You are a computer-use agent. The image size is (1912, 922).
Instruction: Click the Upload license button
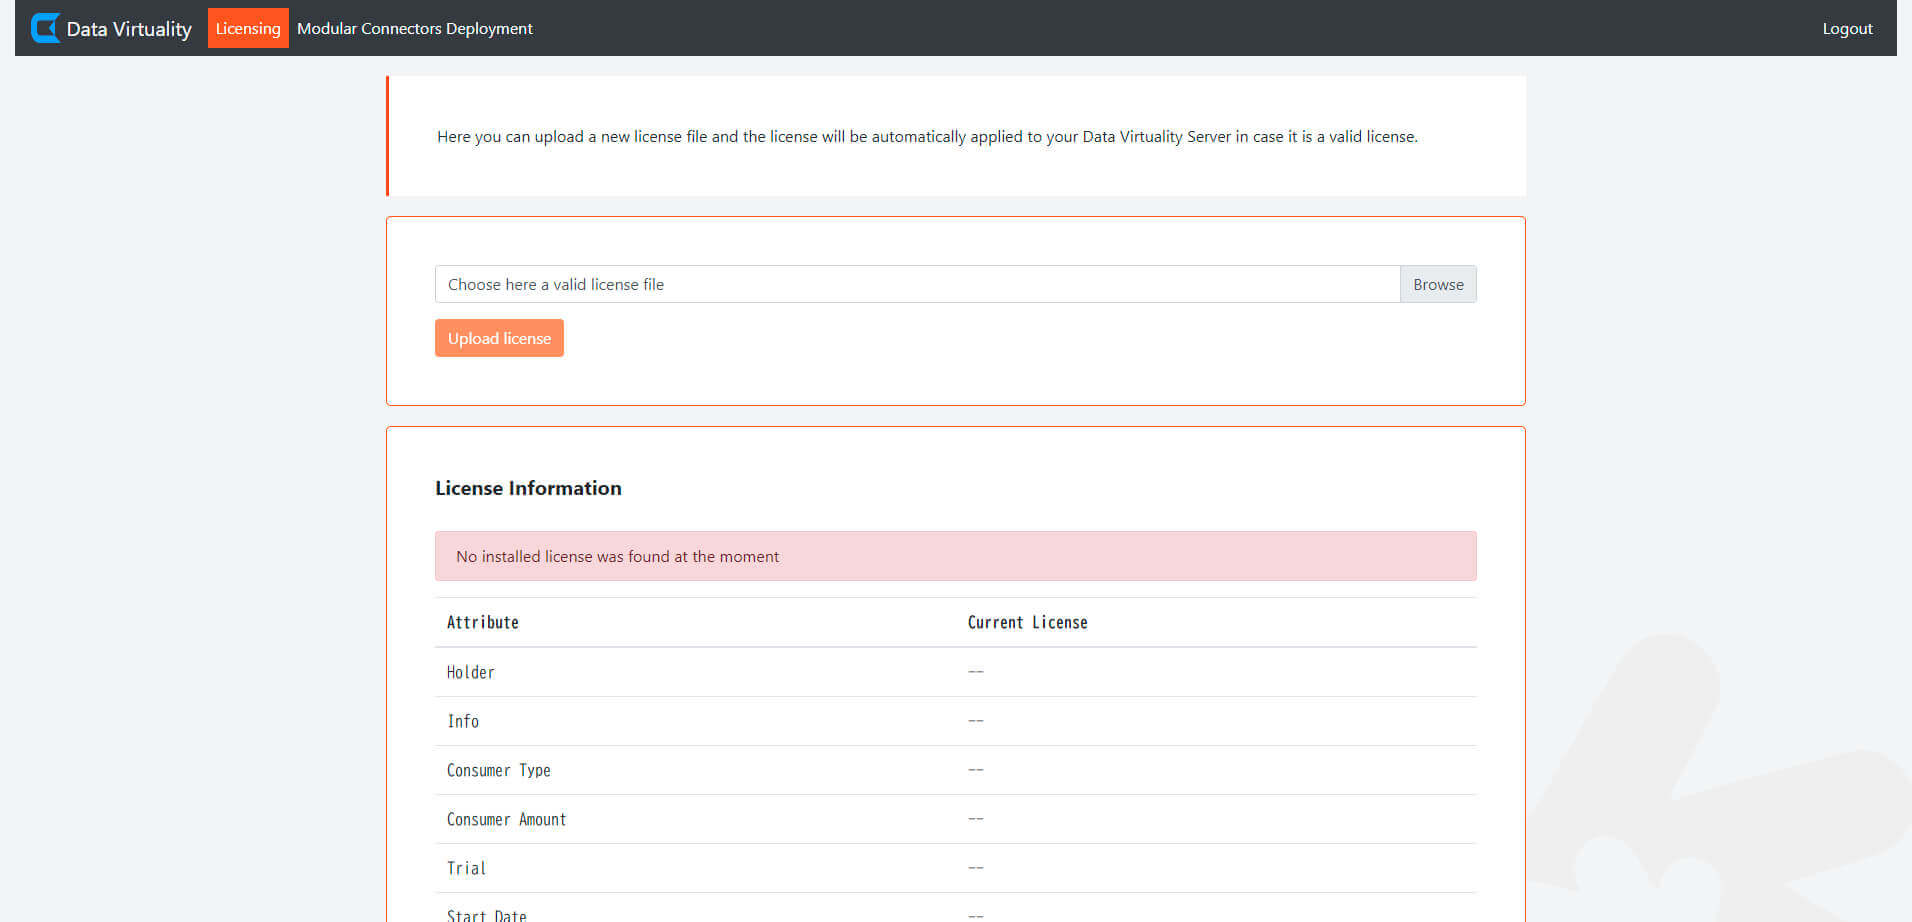click(499, 338)
